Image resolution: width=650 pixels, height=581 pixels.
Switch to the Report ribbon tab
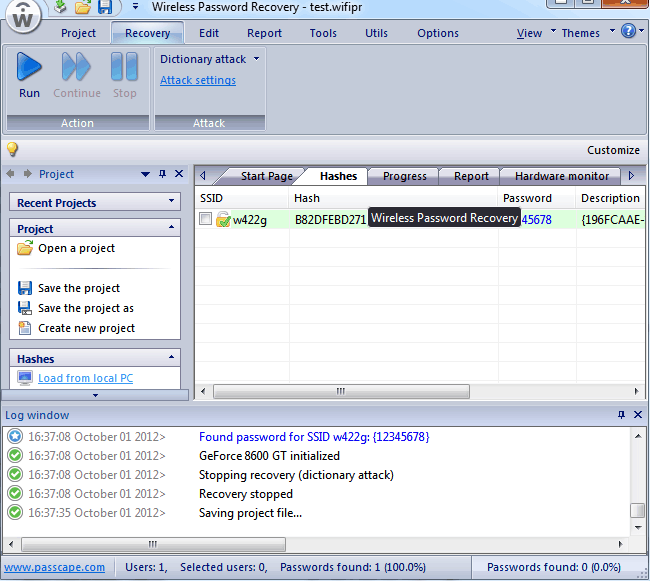point(264,33)
